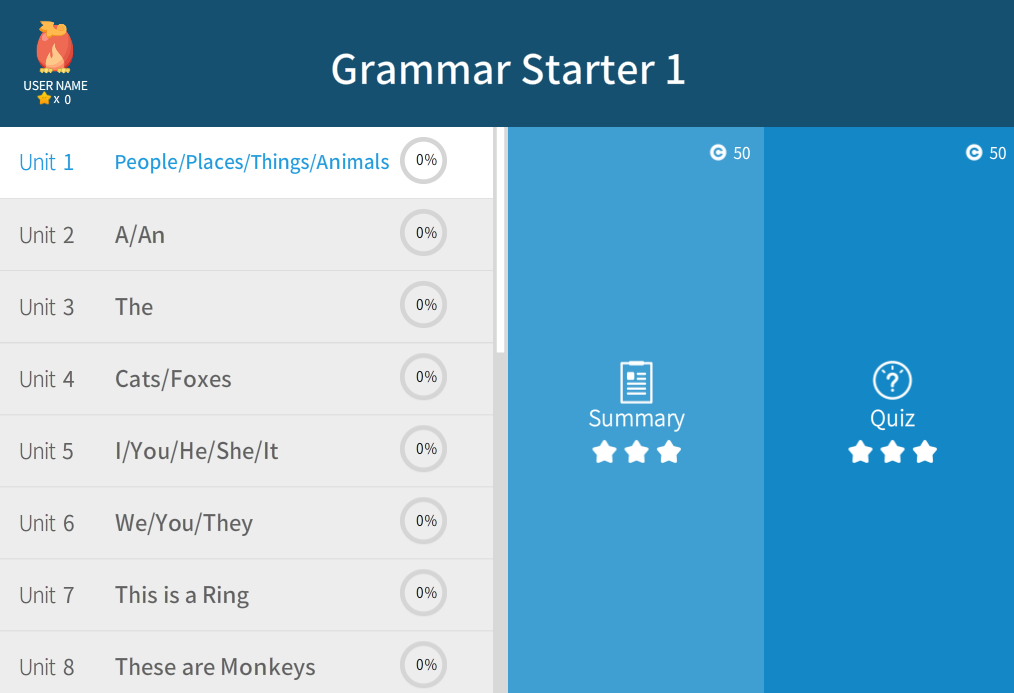Choose Unit 6 We/You/They
Image resolution: width=1014 pixels, height=693 pixels.
pos(184,523)
